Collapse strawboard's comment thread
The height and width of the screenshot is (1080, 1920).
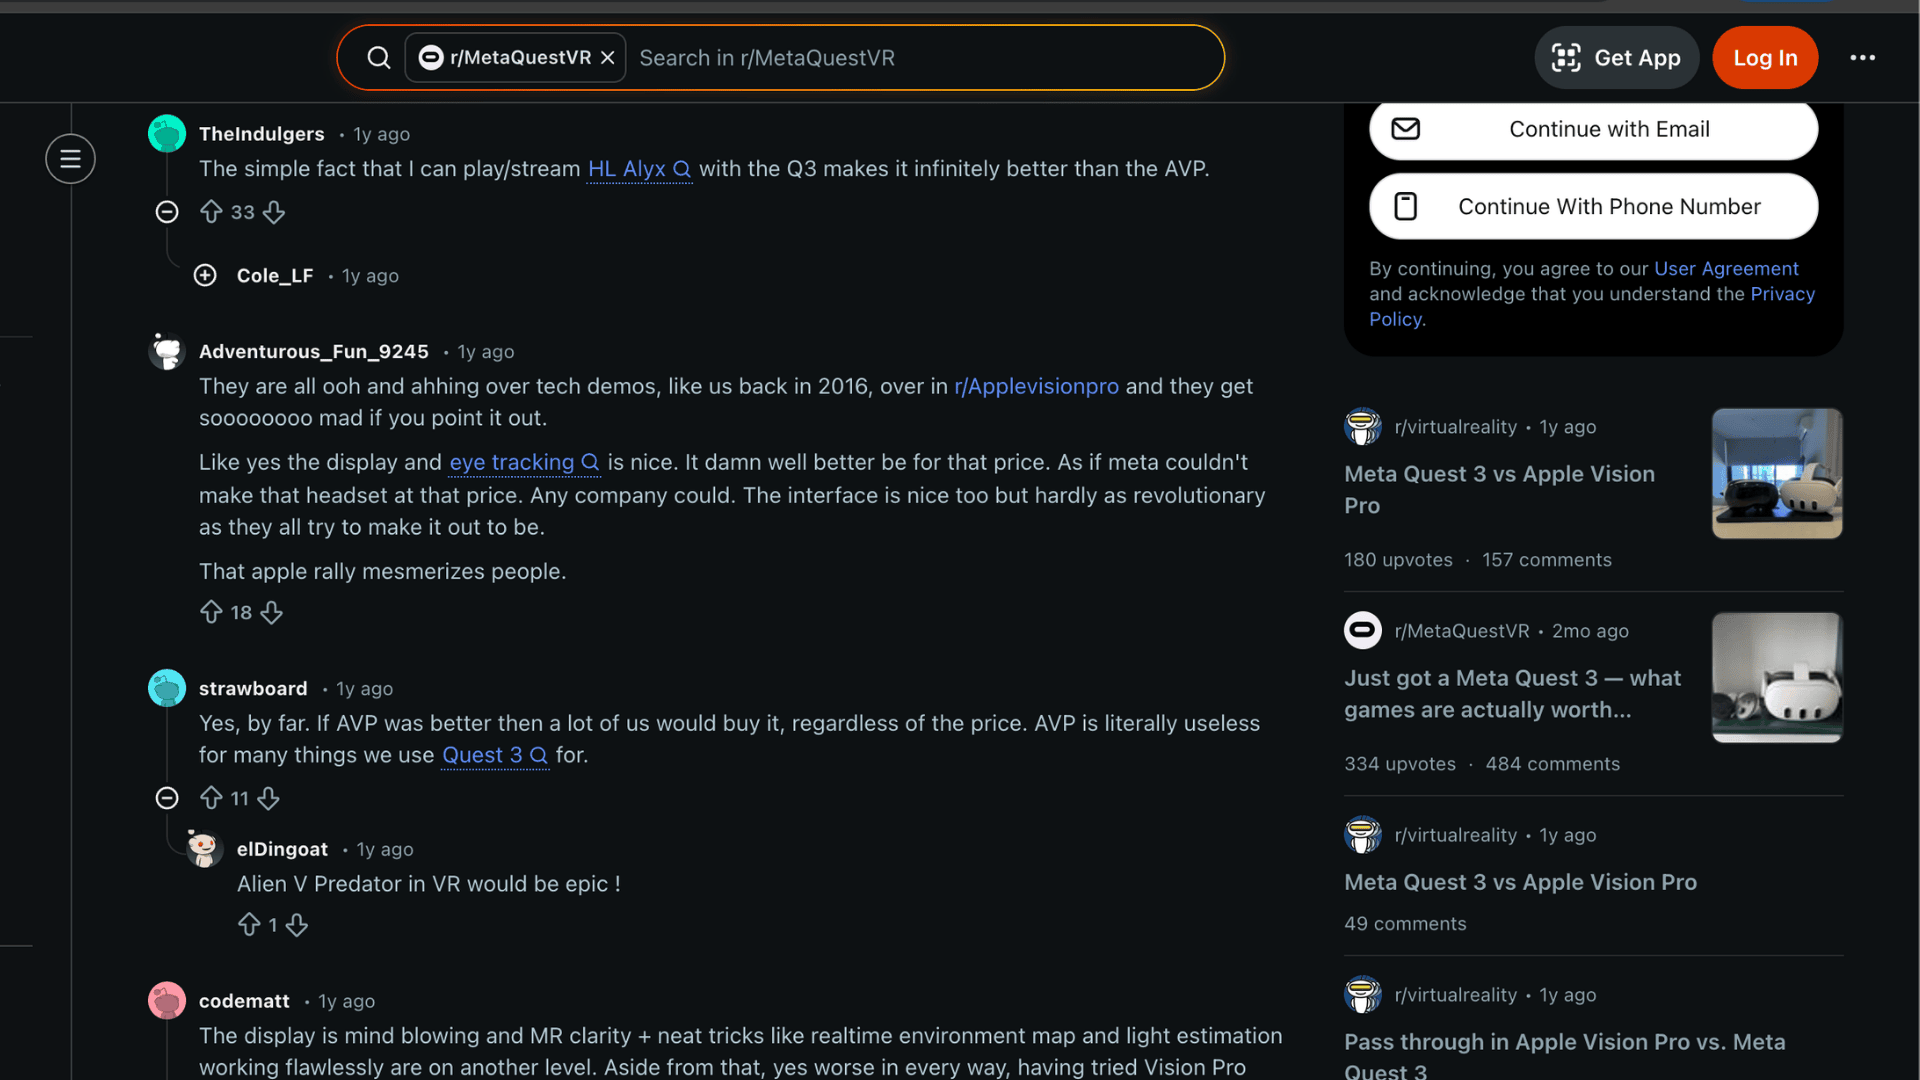pyautogui.click(x=166, y=798)
